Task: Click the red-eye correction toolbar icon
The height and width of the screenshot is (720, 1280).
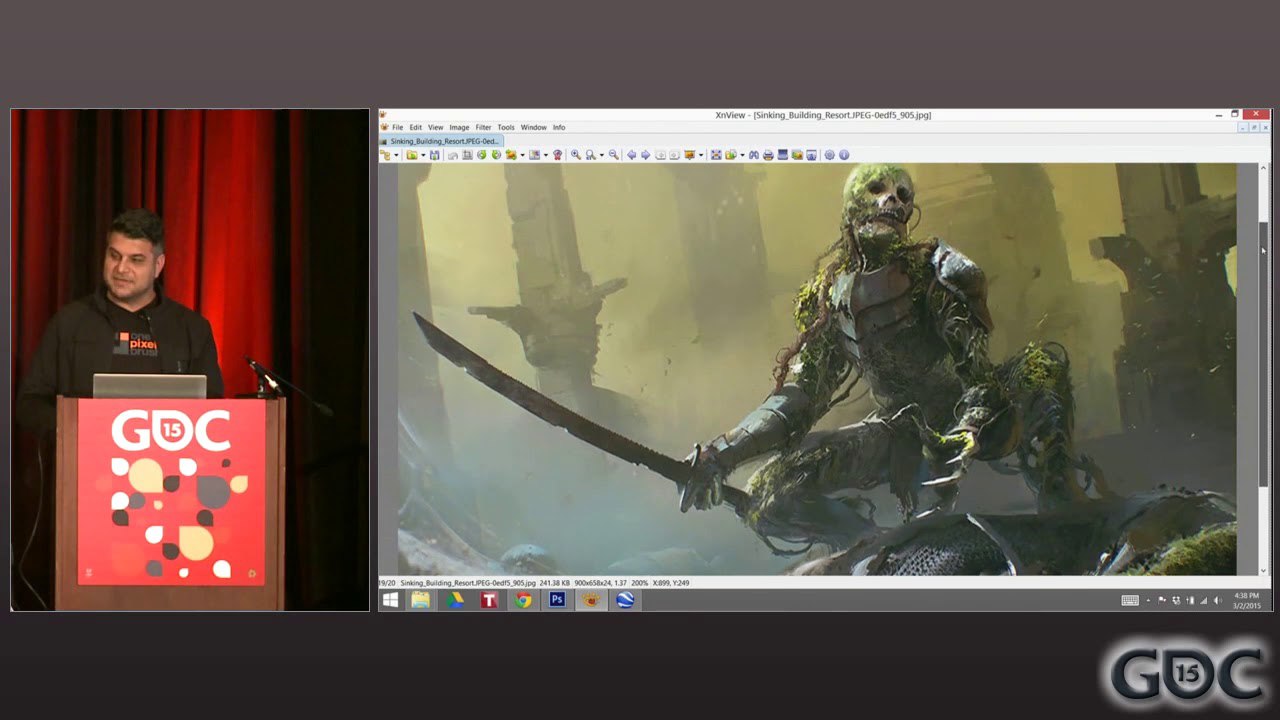Action: [x=558, y=155]
